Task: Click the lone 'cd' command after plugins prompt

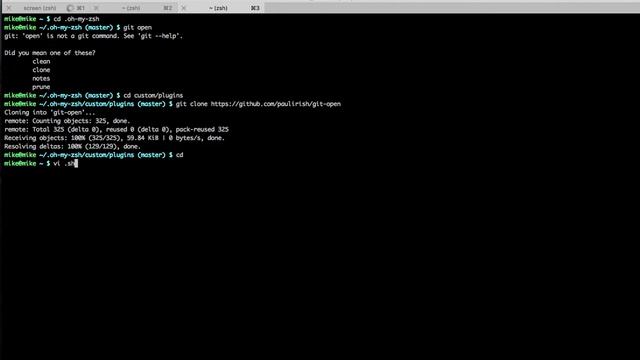Action: pyautogui.click(x=179, y=155)
